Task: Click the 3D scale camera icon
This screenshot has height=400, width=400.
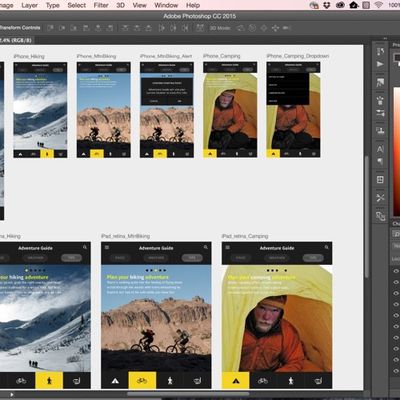Action: point(287,28)
